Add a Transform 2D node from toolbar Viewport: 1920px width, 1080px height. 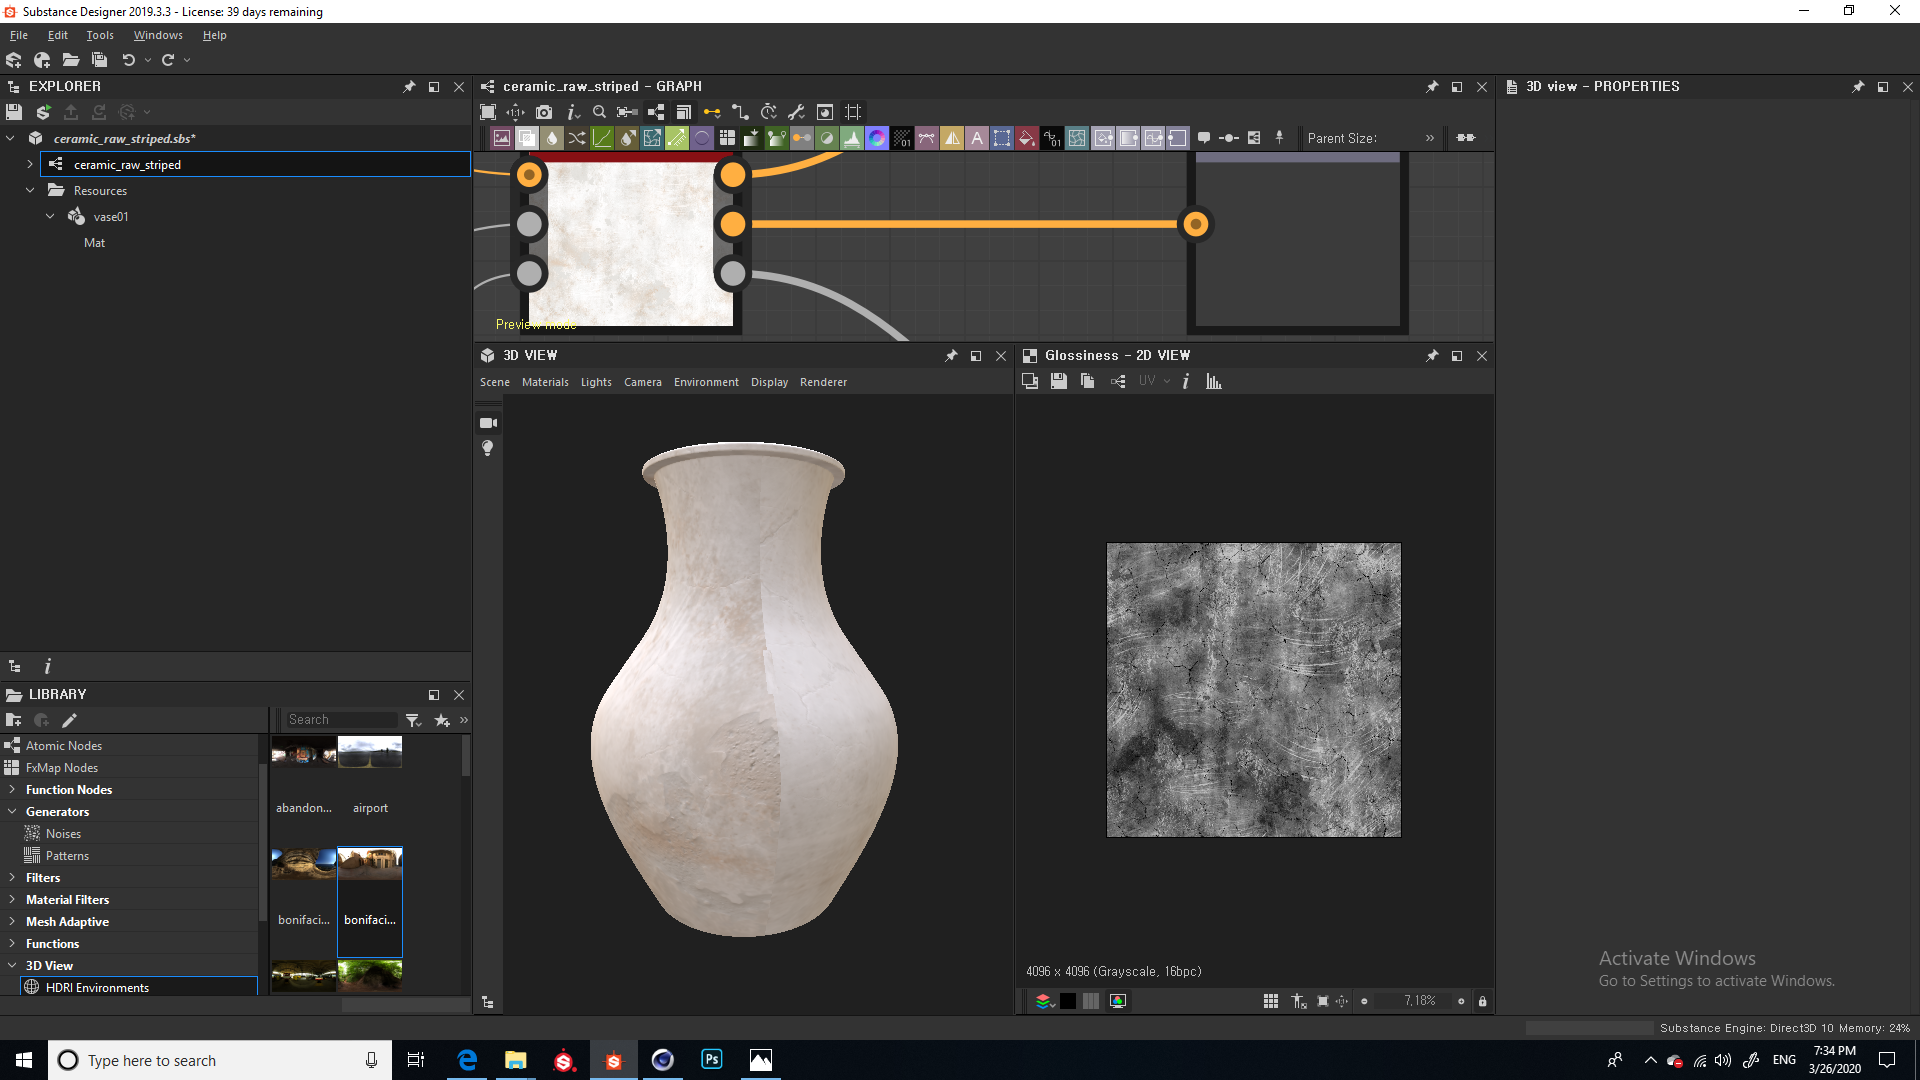click(x=1002, y=138)
